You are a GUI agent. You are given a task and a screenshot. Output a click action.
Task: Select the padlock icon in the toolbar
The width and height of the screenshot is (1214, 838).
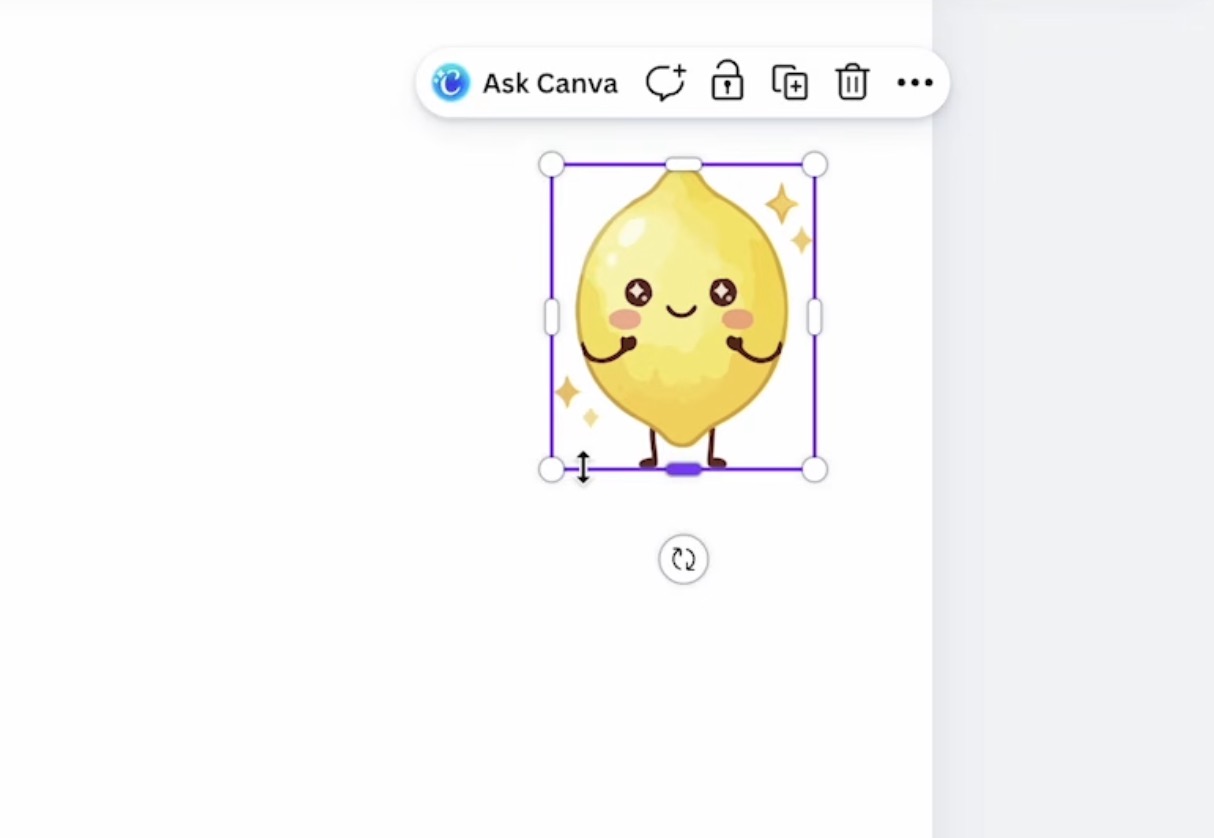pos(727,82)
